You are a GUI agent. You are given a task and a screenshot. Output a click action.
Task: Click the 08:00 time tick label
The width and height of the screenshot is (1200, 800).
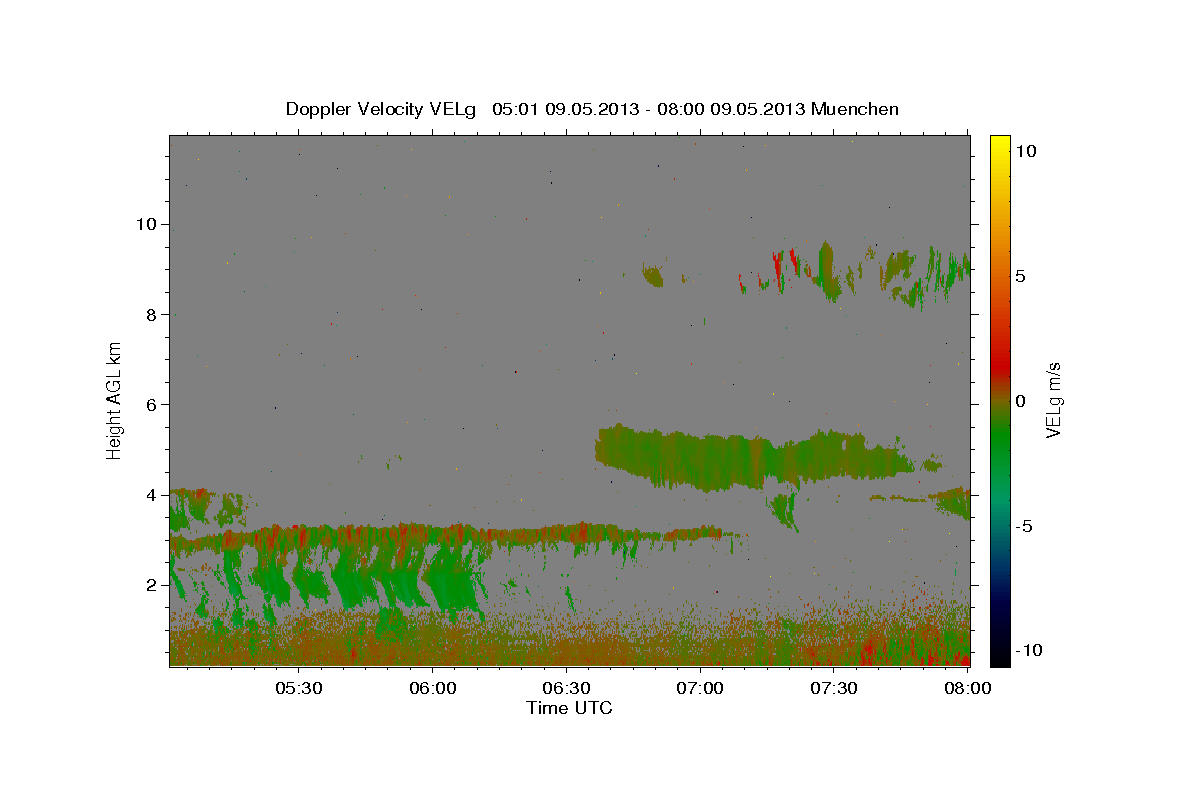(x=968, y=689)
